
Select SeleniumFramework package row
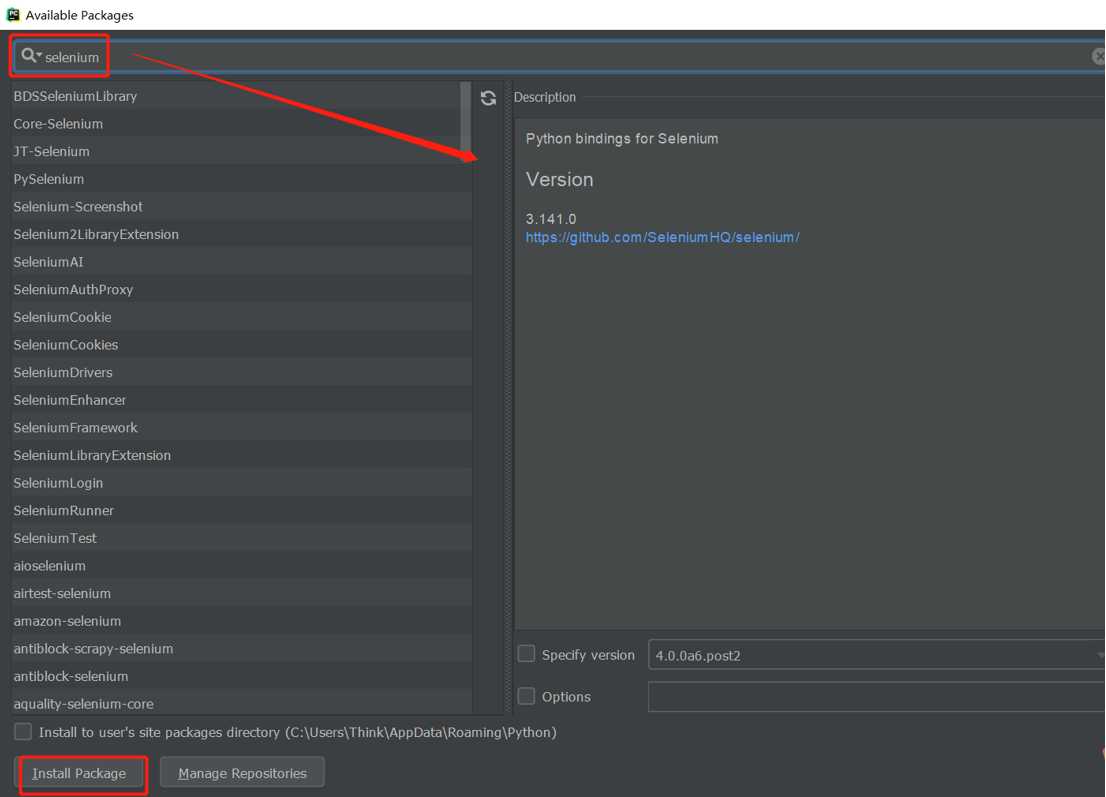point(241,427)
